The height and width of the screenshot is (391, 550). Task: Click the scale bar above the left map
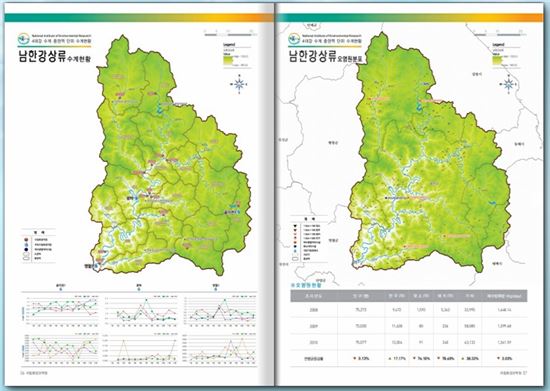[230, 34]
